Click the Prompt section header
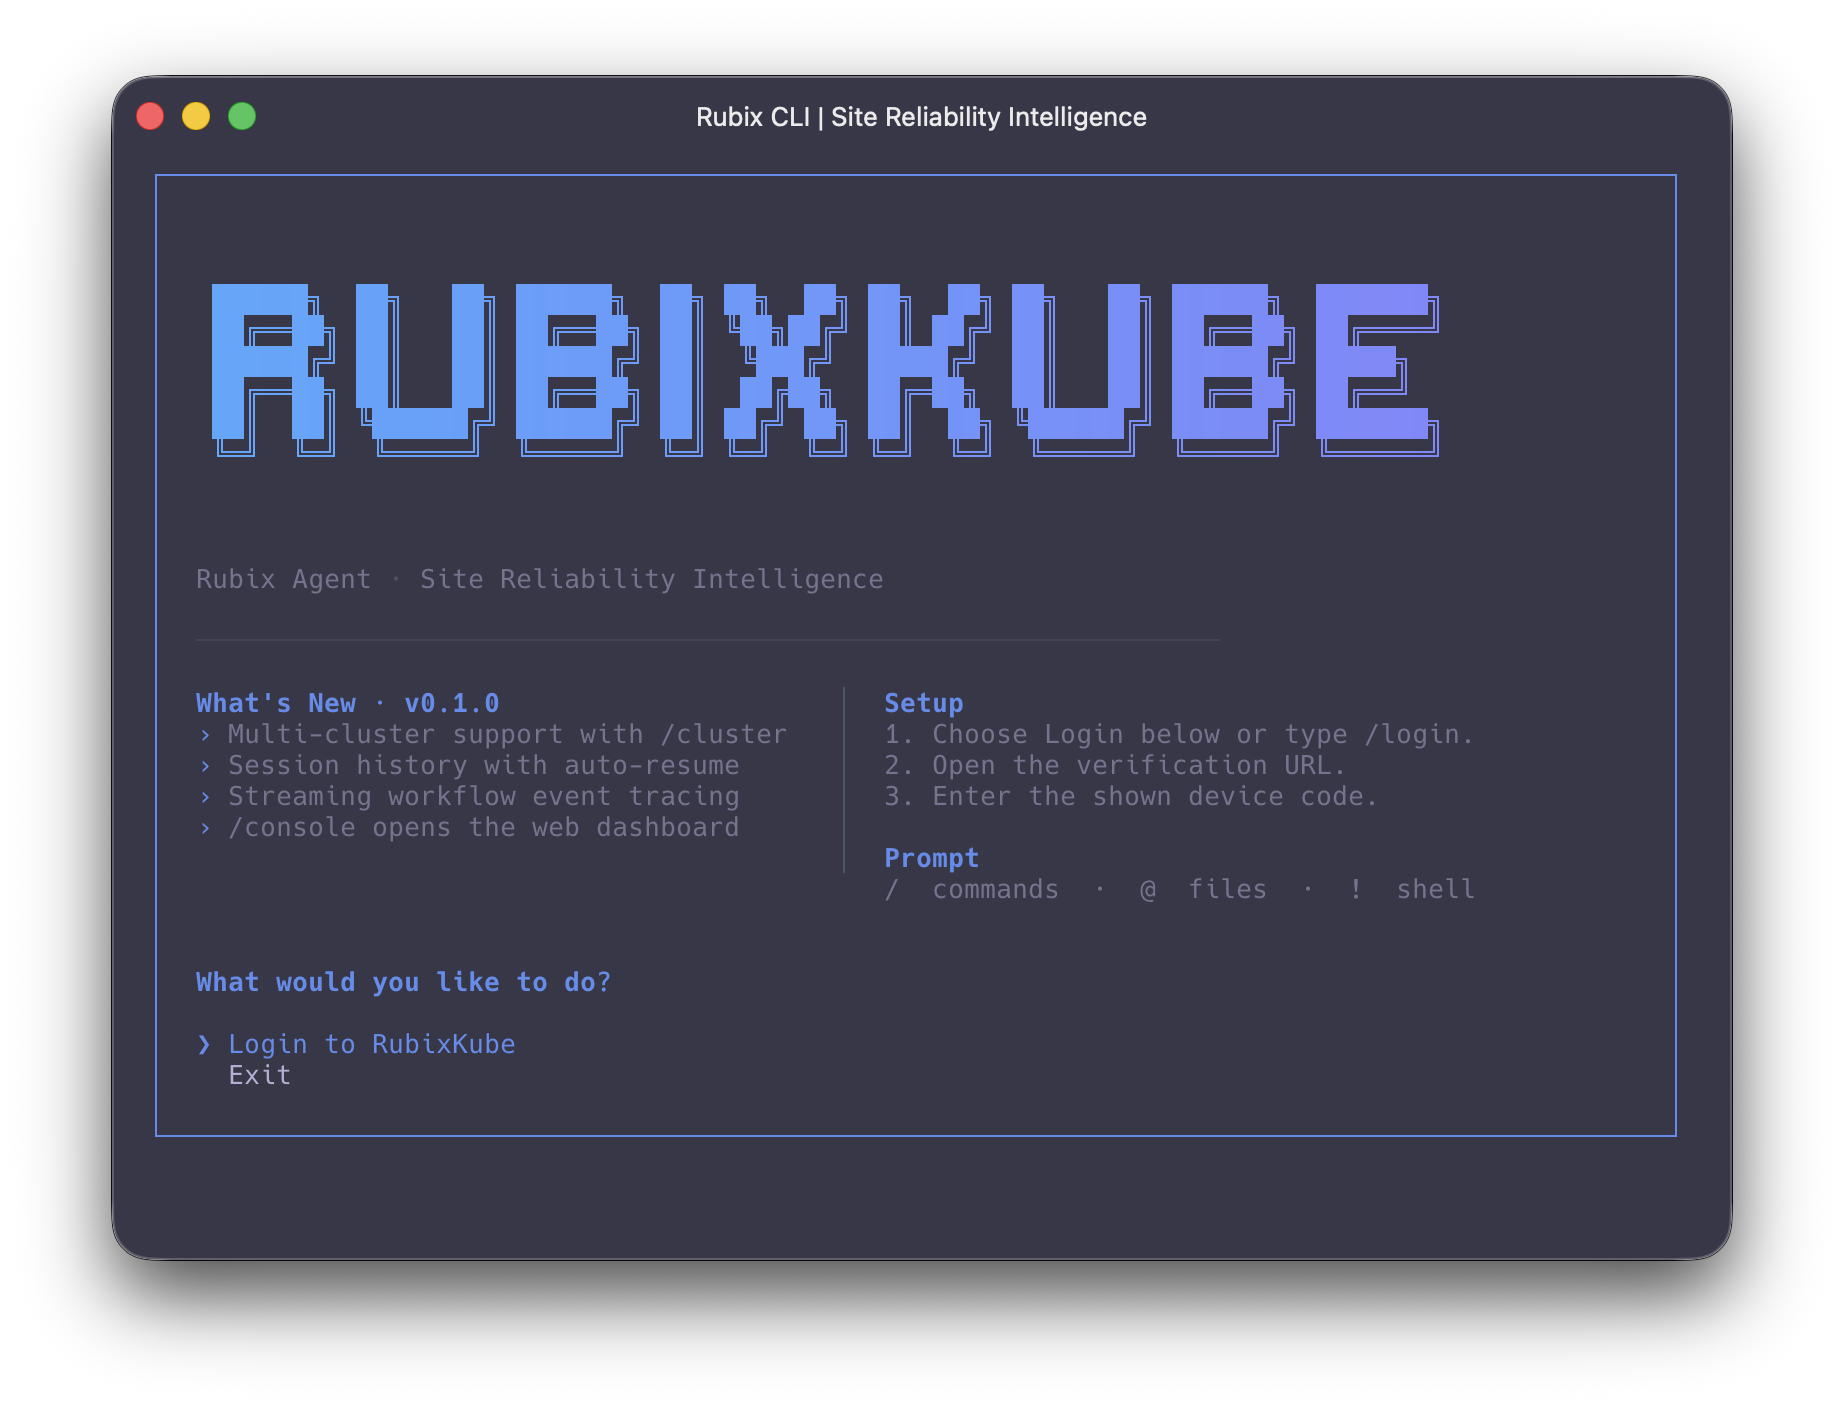The width and height of the screenshot is (1844, 1408). pos(931,857)
